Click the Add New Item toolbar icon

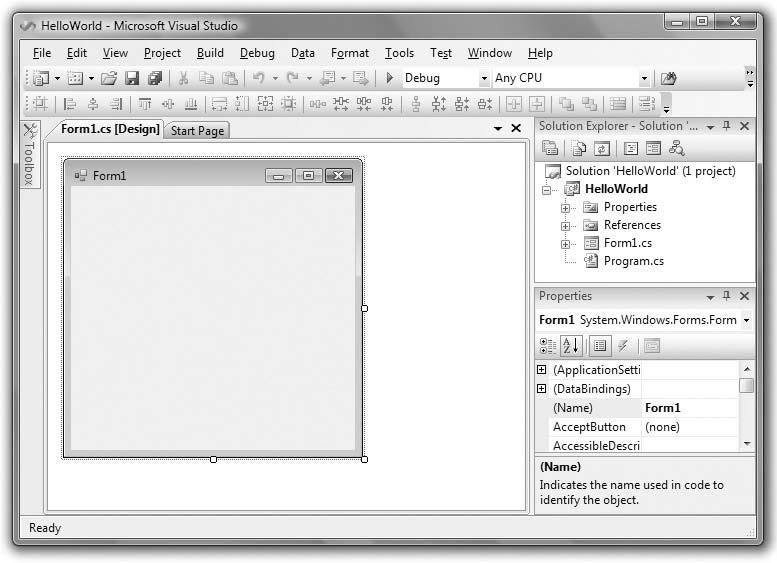pyautogui.click(x=75, y=78)
